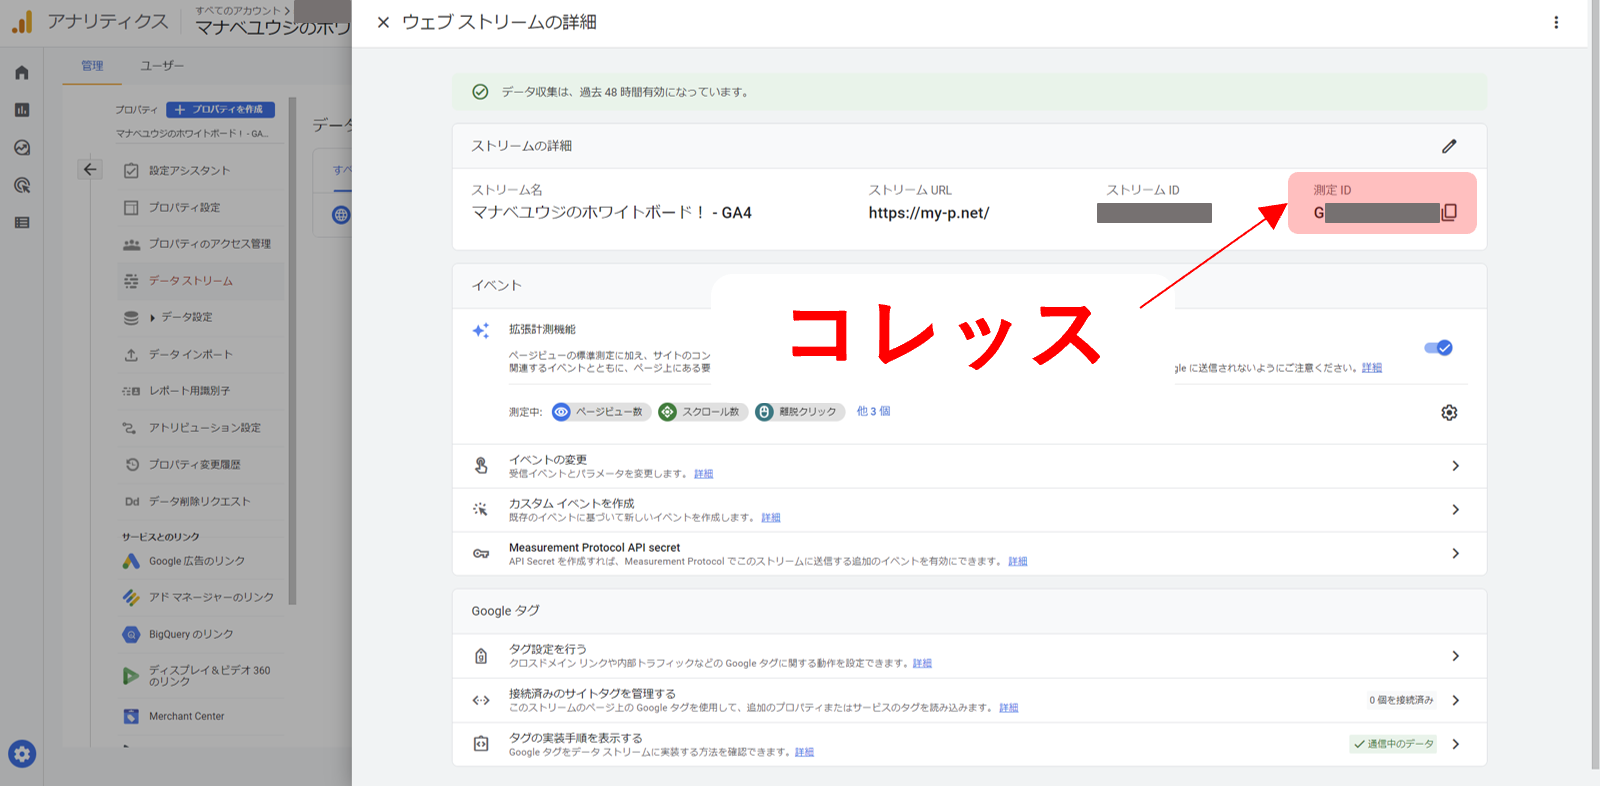Open 設定アシスタント in the property menu
Viewport: 1600px width, 786px height.
tap(202, 171)
